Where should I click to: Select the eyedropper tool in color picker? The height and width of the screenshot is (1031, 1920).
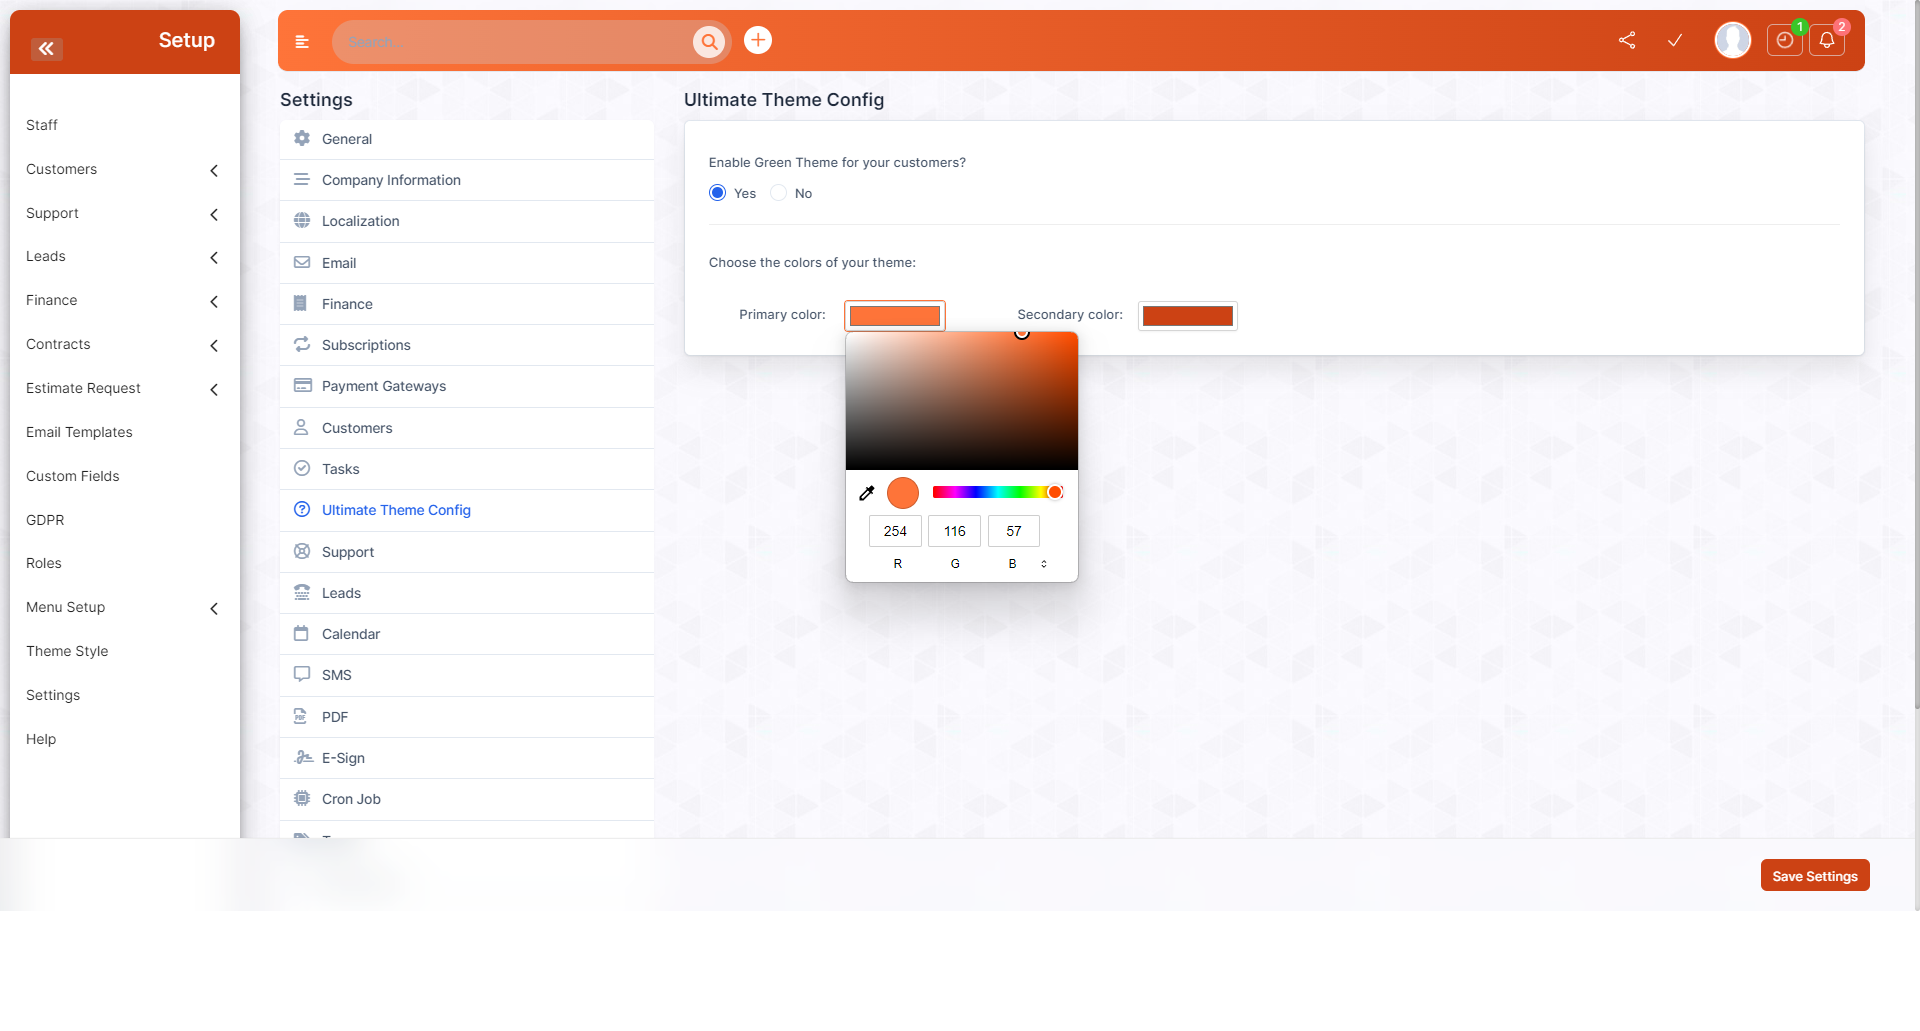click(867, 492)
